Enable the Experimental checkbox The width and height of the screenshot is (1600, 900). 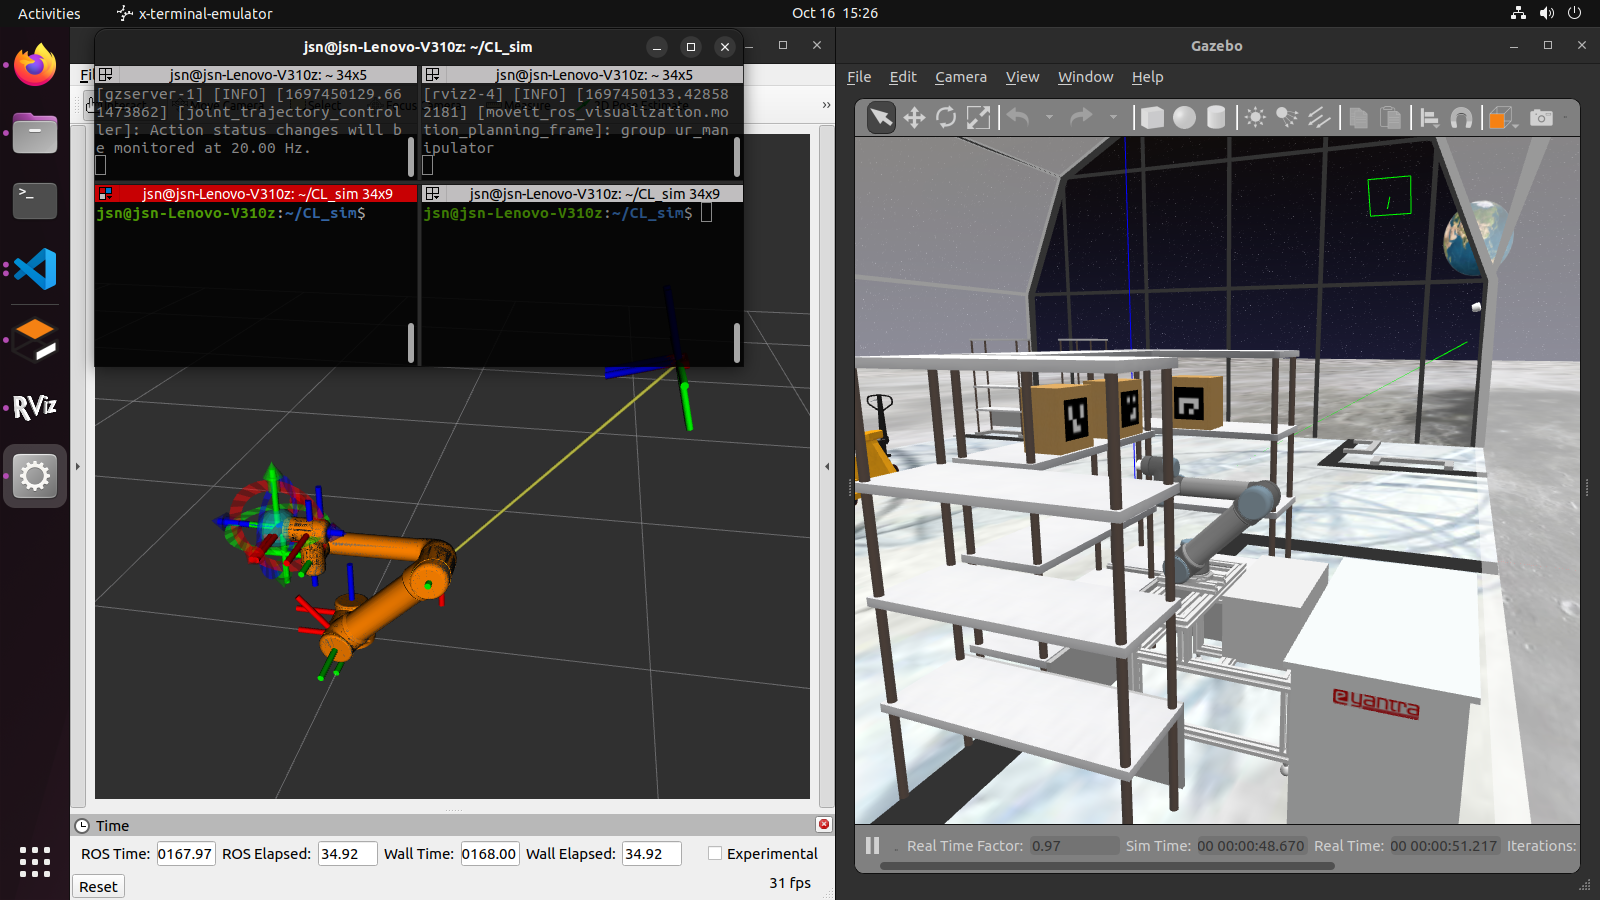coord(715,853)
